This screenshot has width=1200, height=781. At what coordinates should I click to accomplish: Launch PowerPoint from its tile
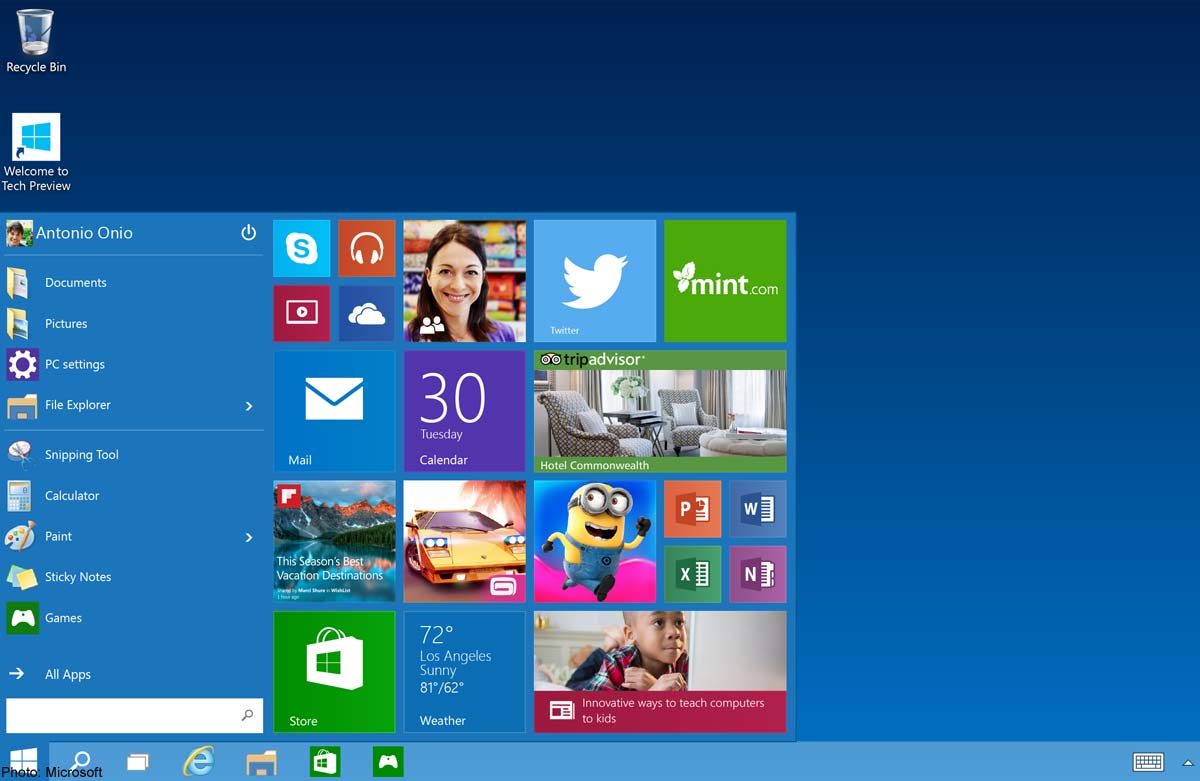click(693, 509)
